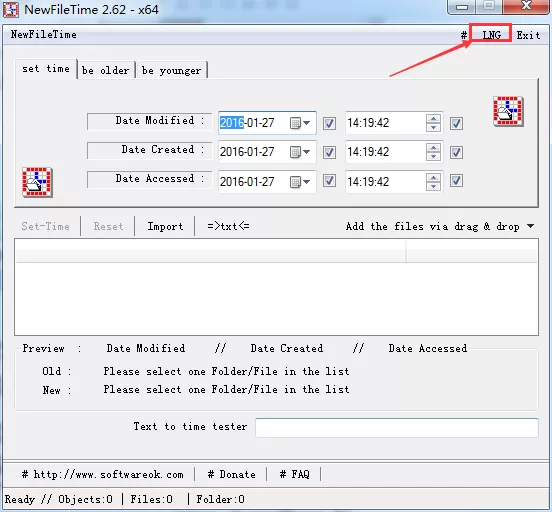
Task: Switch to the be younger tab
Action: (172, 70)
